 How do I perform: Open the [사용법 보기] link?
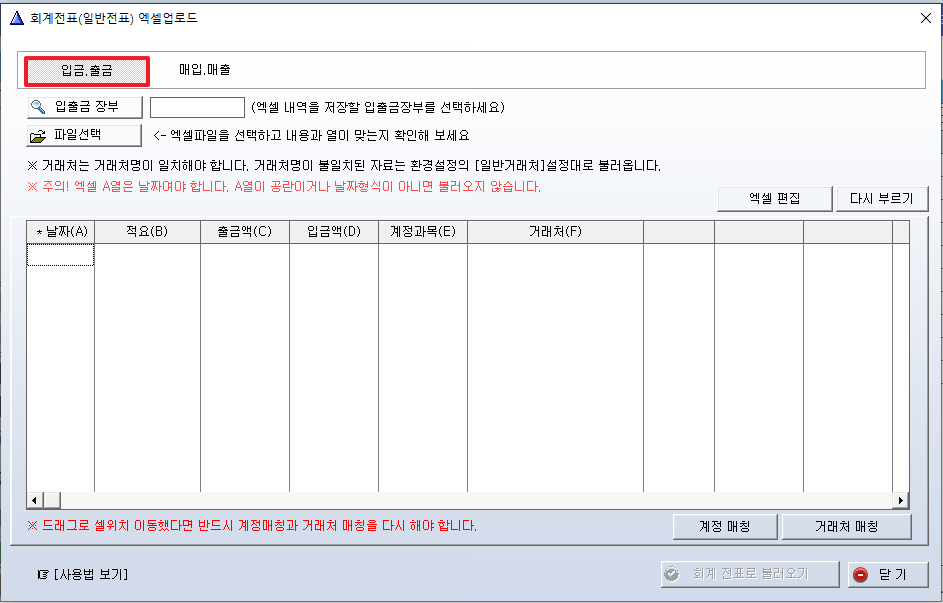tap(91, 575)
